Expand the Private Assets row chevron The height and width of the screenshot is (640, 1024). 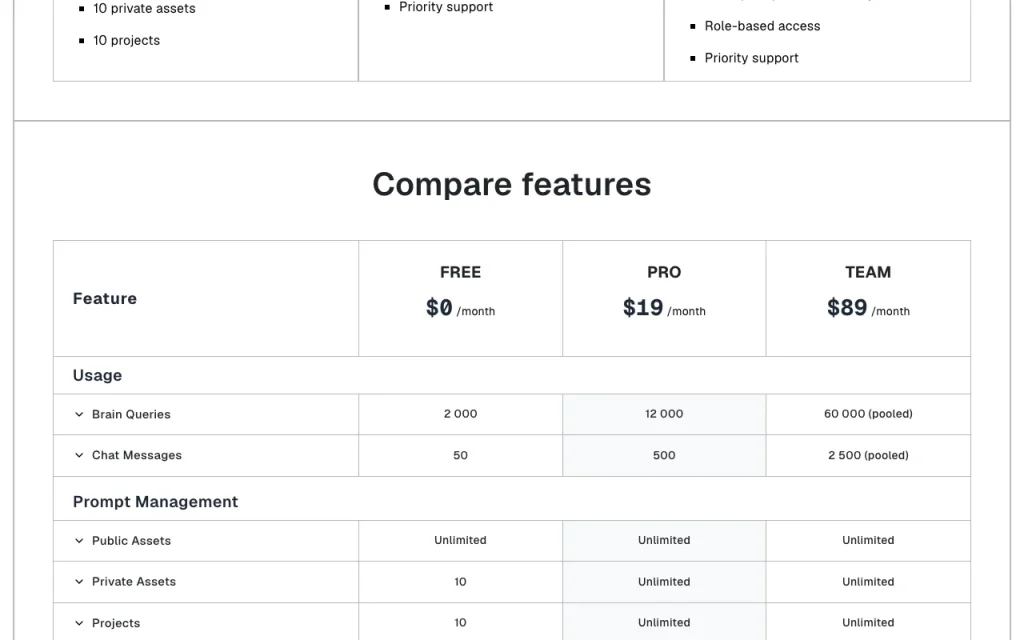[x=79, y=582]
